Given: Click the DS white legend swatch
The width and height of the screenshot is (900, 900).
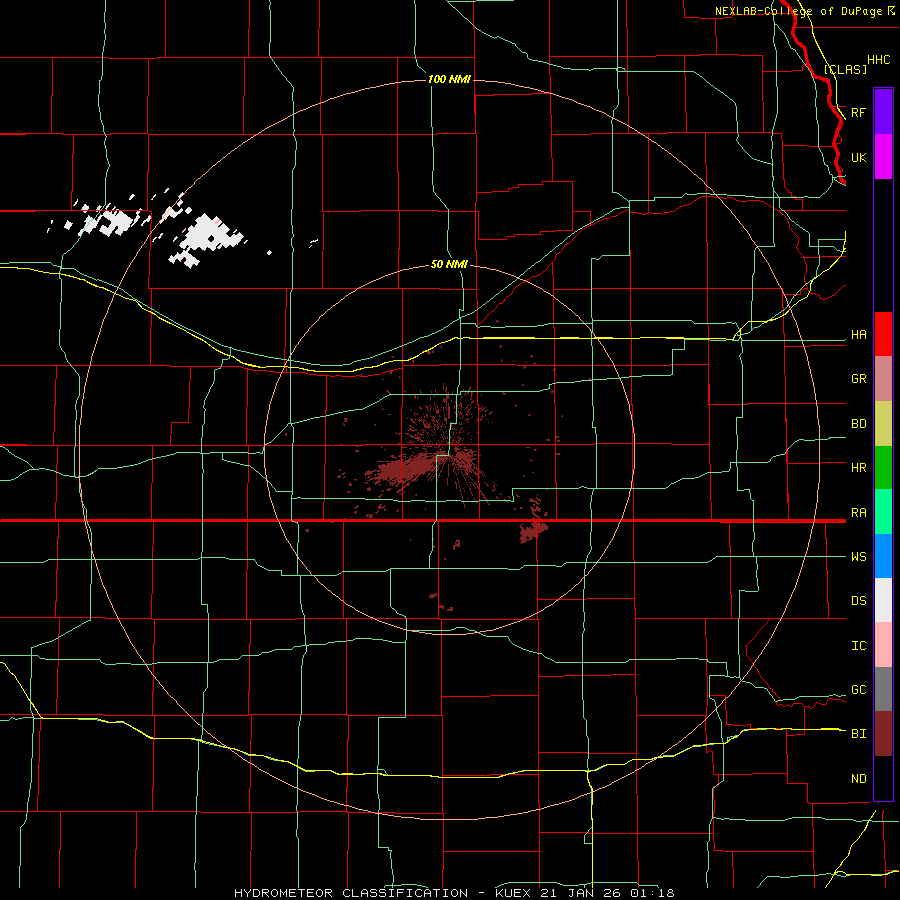Looking at the screenshot, I should (883, 600).
